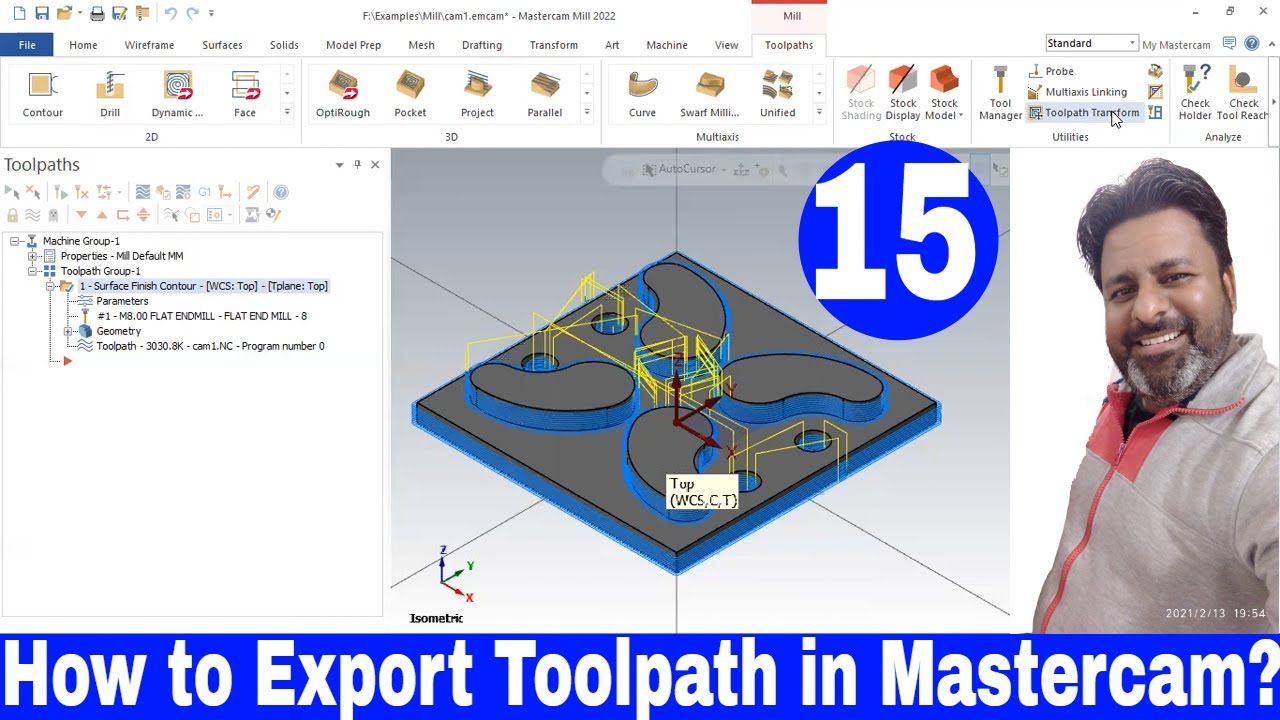Viewport: 1280px width, 720px height.
Task: Open a file with the folder icon
Action: 65,14
